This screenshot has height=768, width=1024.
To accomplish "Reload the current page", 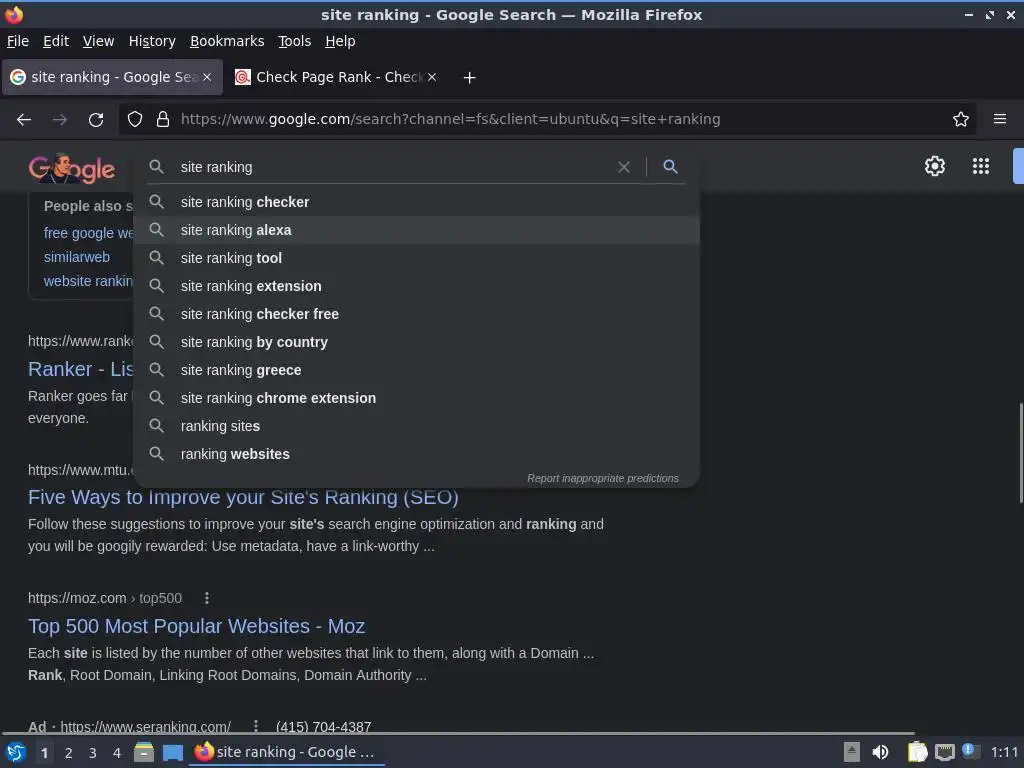I will click(x=96, y=120).
